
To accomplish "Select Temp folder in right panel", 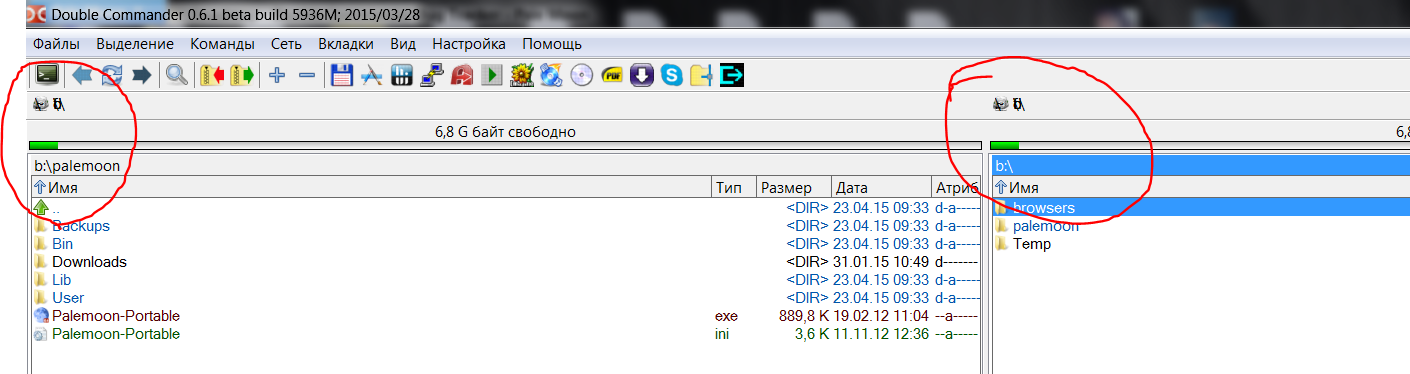I will (x=1200, y=244).
